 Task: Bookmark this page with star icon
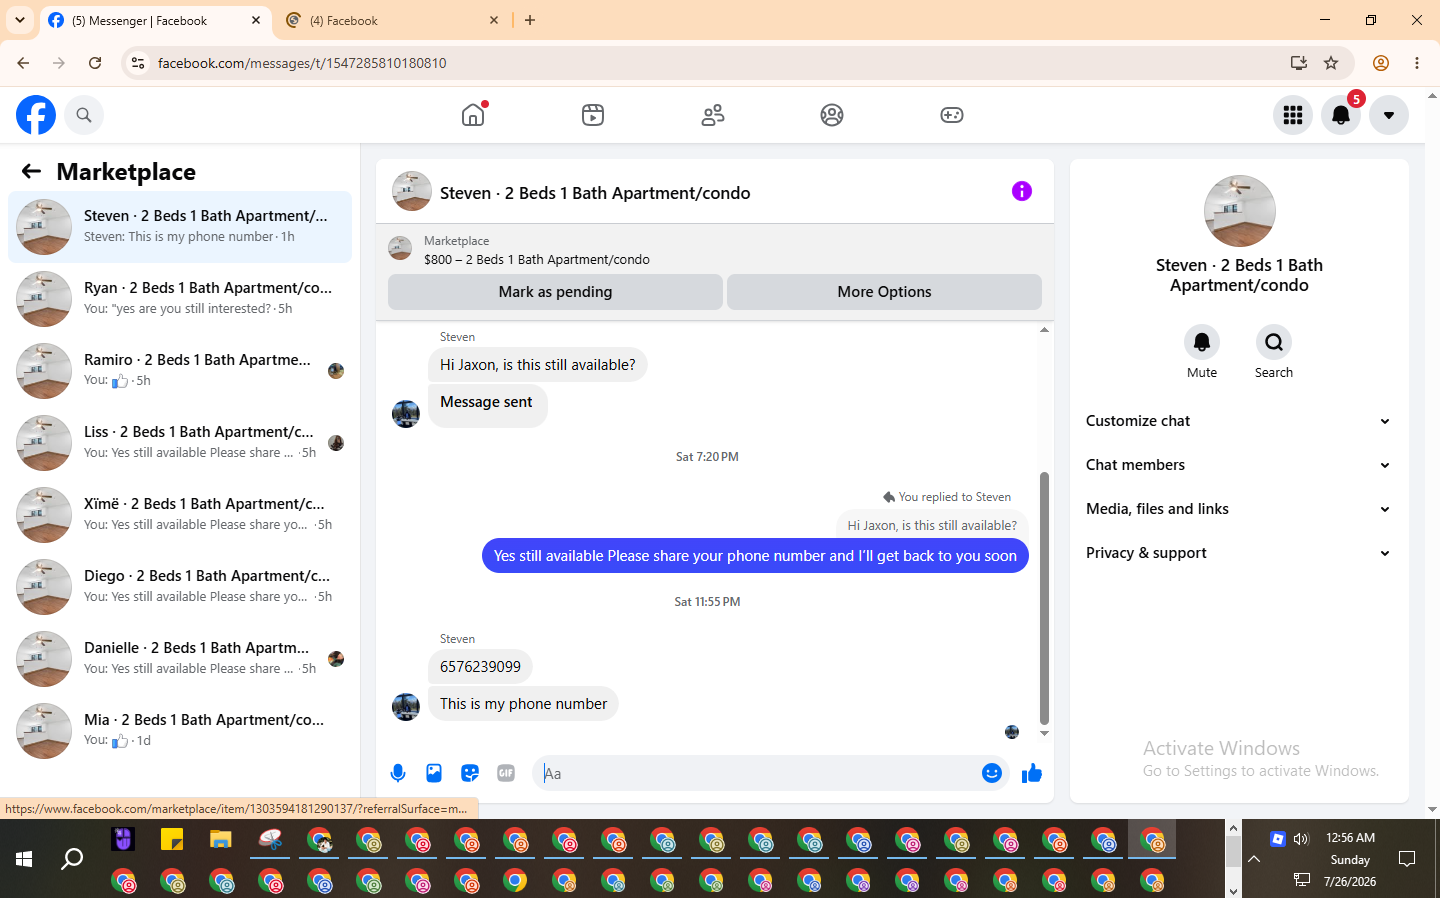(1331, 63)
